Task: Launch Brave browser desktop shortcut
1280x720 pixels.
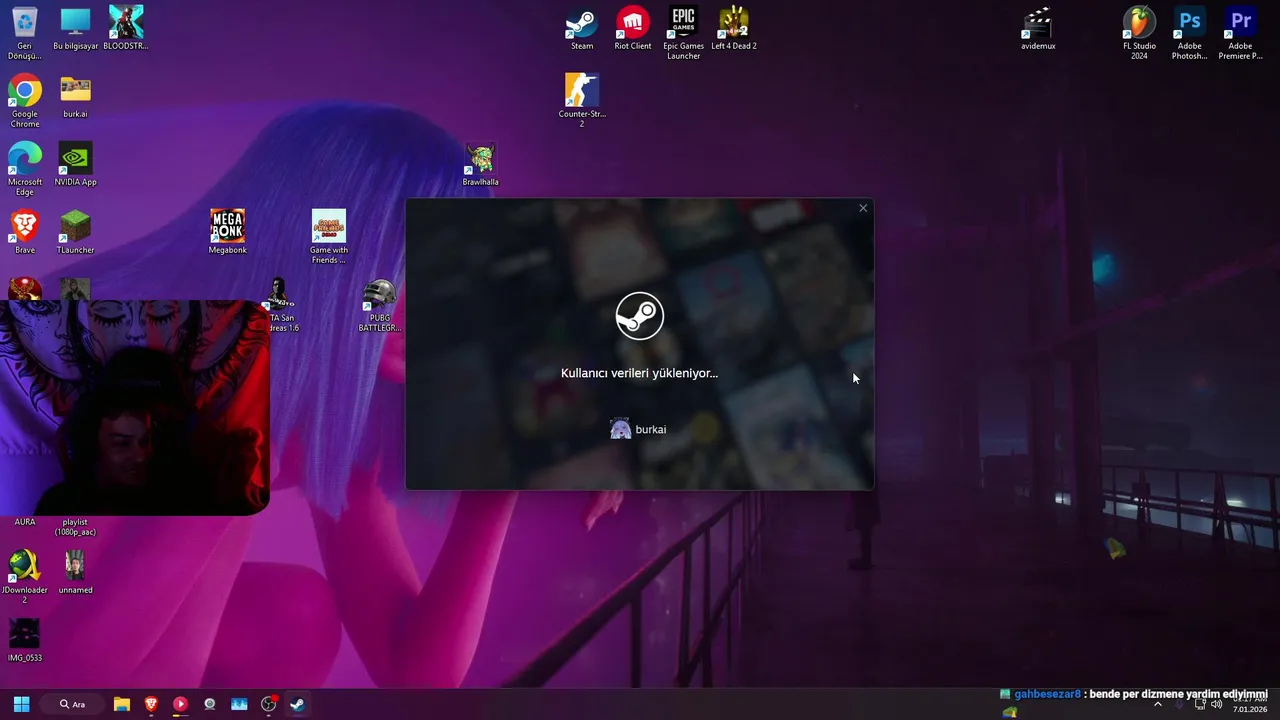Action: pyautogui.click(x=24, y=232)
